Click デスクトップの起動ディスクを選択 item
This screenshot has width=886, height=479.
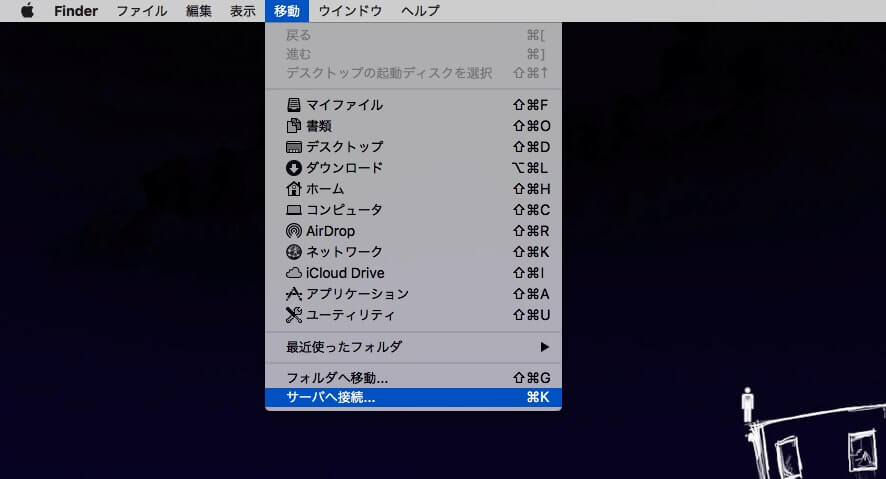coord(413,73)
